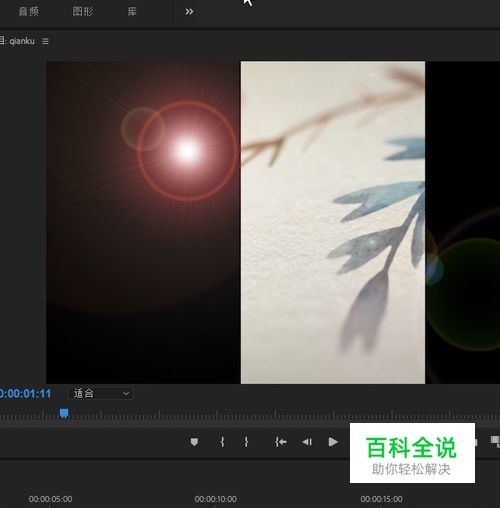Open the 适合 zoom level dropdown
500x508 pixels.
(100, 394)
